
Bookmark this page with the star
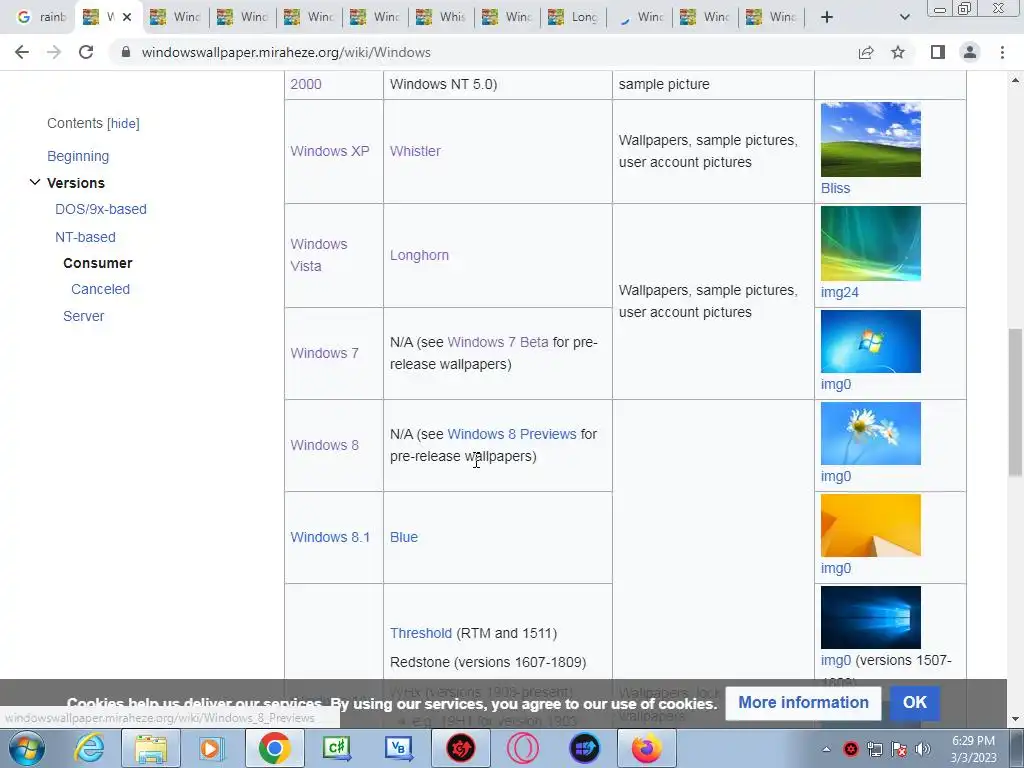898,52
